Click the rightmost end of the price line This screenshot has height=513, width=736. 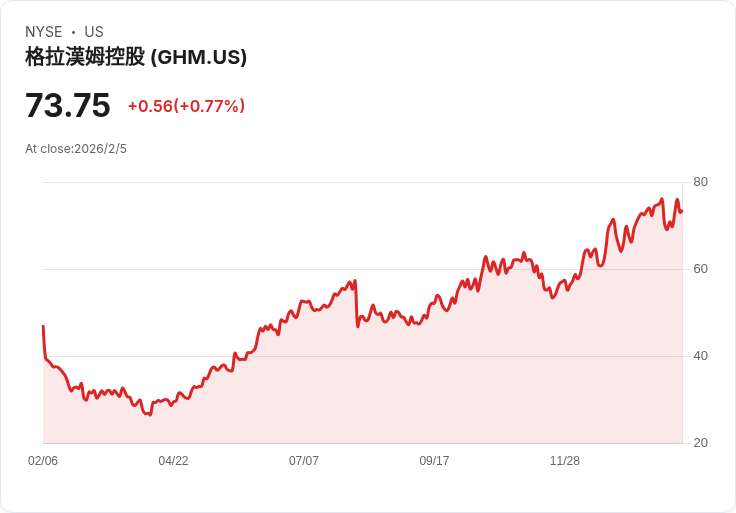[681, 211]
